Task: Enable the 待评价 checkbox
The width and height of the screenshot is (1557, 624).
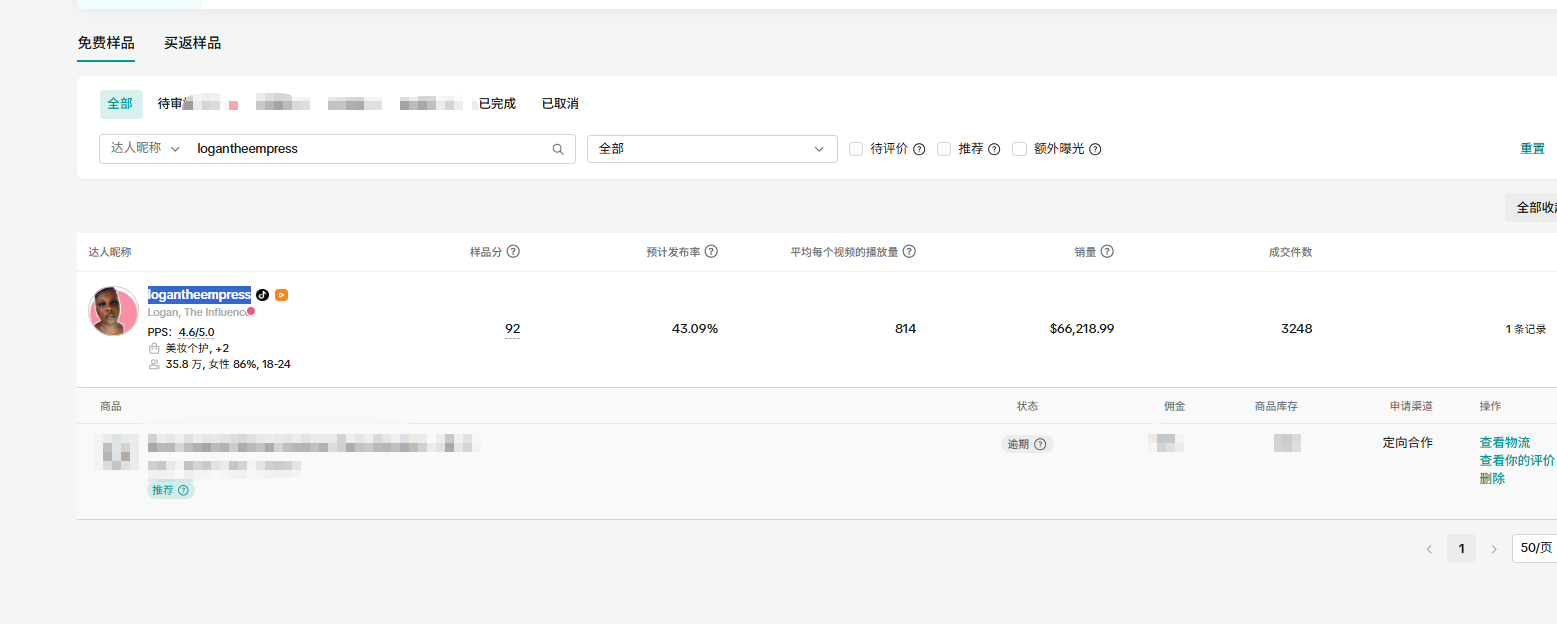Action: coord(856,149)
